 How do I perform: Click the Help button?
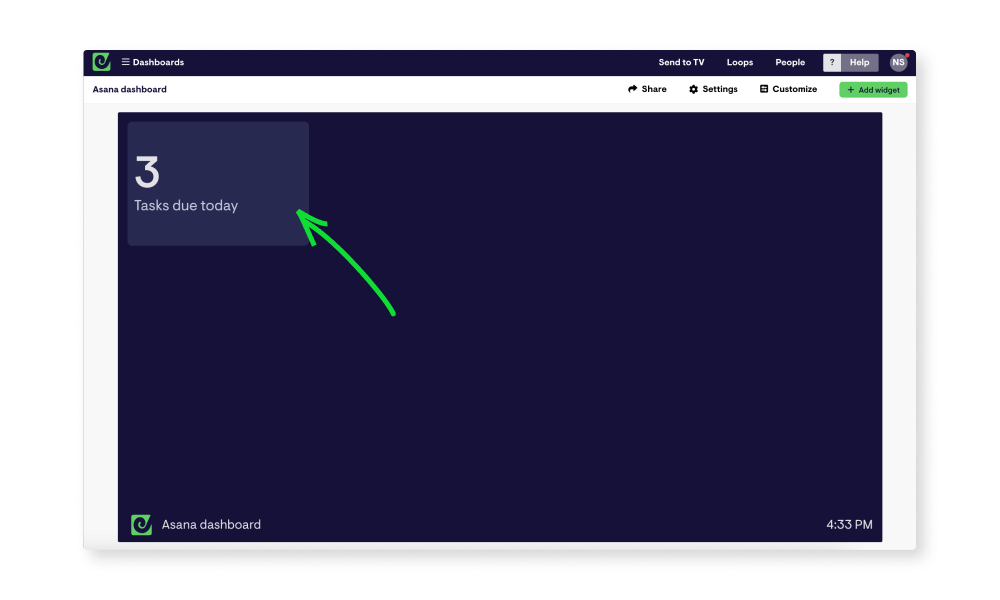point(862,62)
